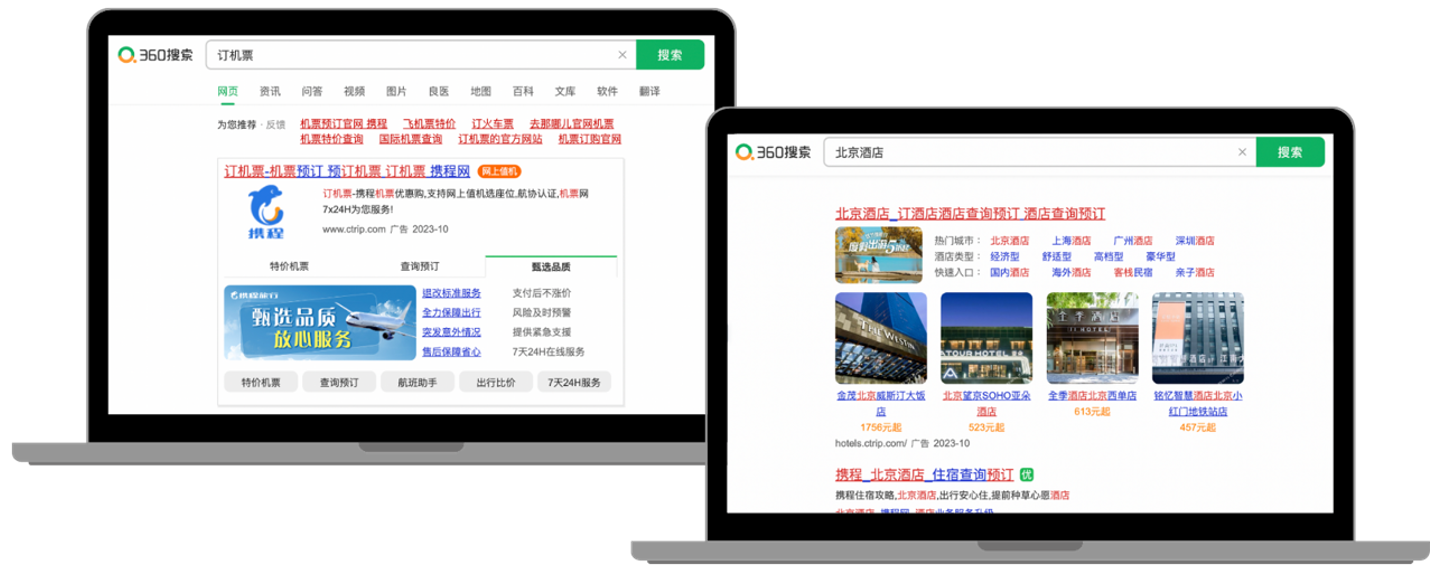Open suggestion 订火车票
1430x572 pixels.
[x=492, y=124]
